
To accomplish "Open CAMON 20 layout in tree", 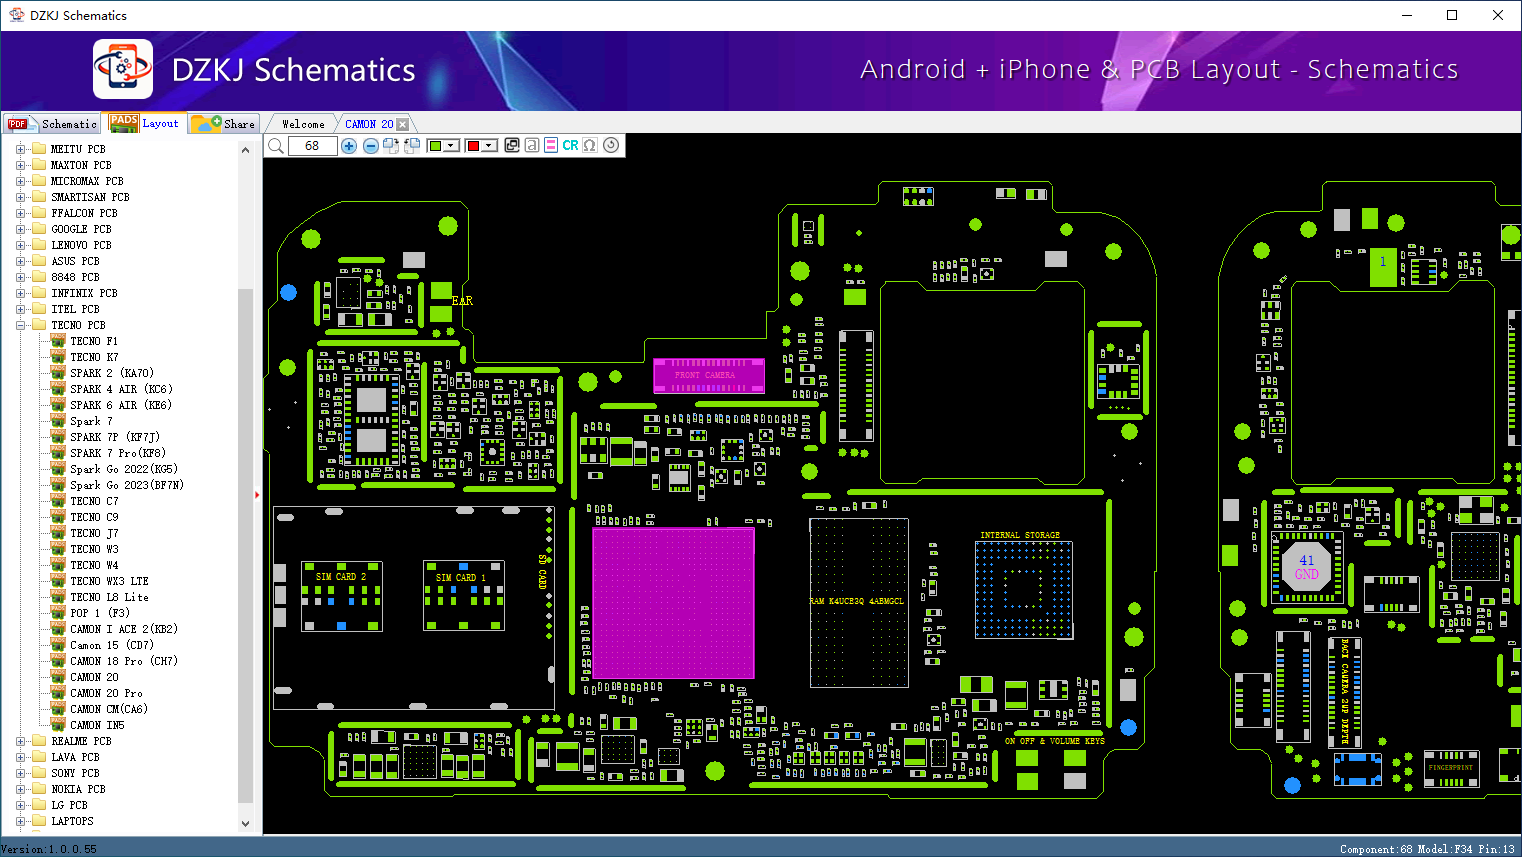I will click(94, 677).
